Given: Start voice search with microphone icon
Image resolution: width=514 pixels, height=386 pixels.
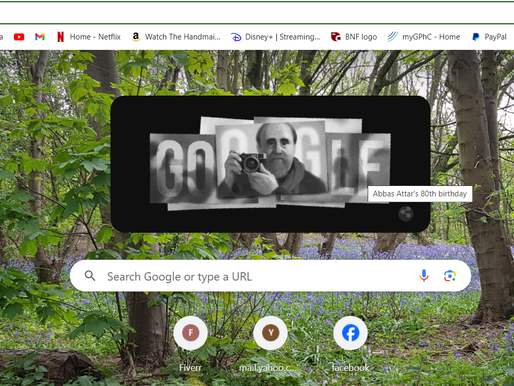Looking at the screenshot, I should pyautogui.click(x=424, y=276).
